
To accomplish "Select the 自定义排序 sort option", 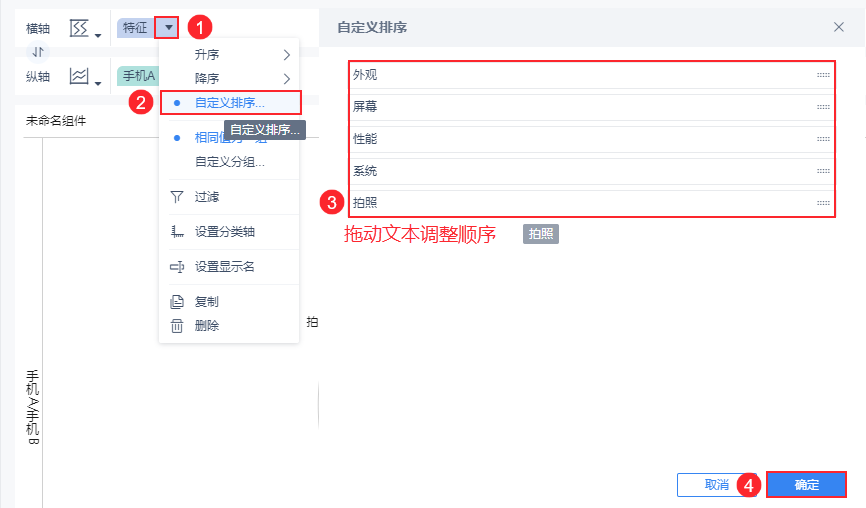I will [x=229, y=102].
